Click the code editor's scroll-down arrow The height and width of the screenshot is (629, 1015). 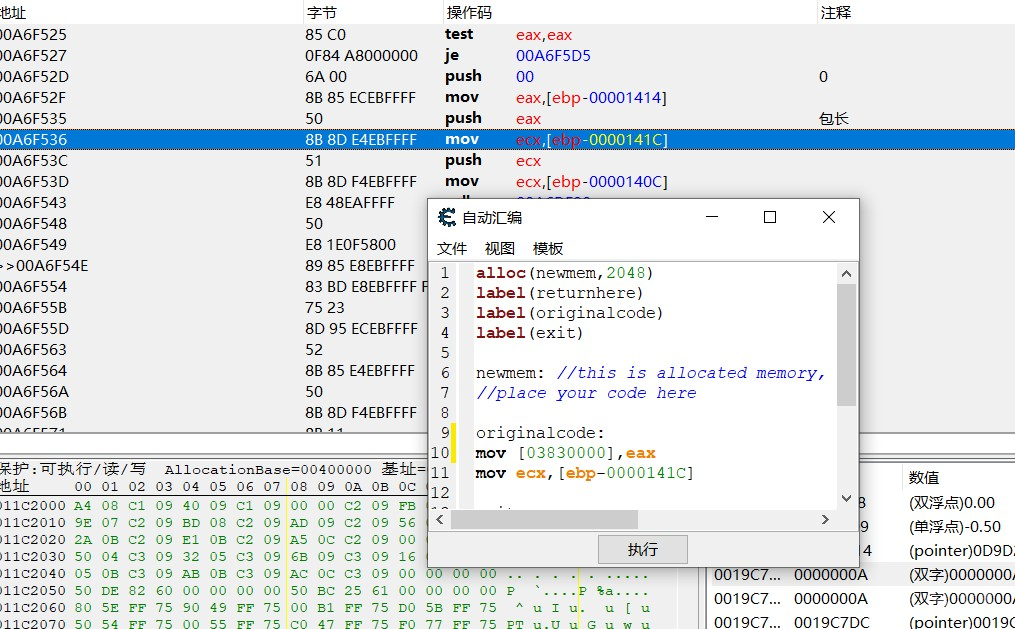[x=846, y=498]
